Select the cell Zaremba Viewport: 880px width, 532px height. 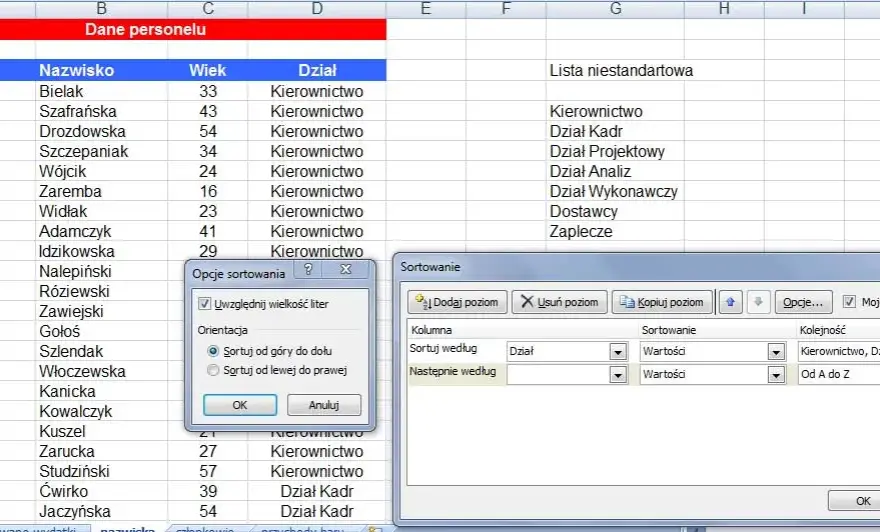[102, 191]
